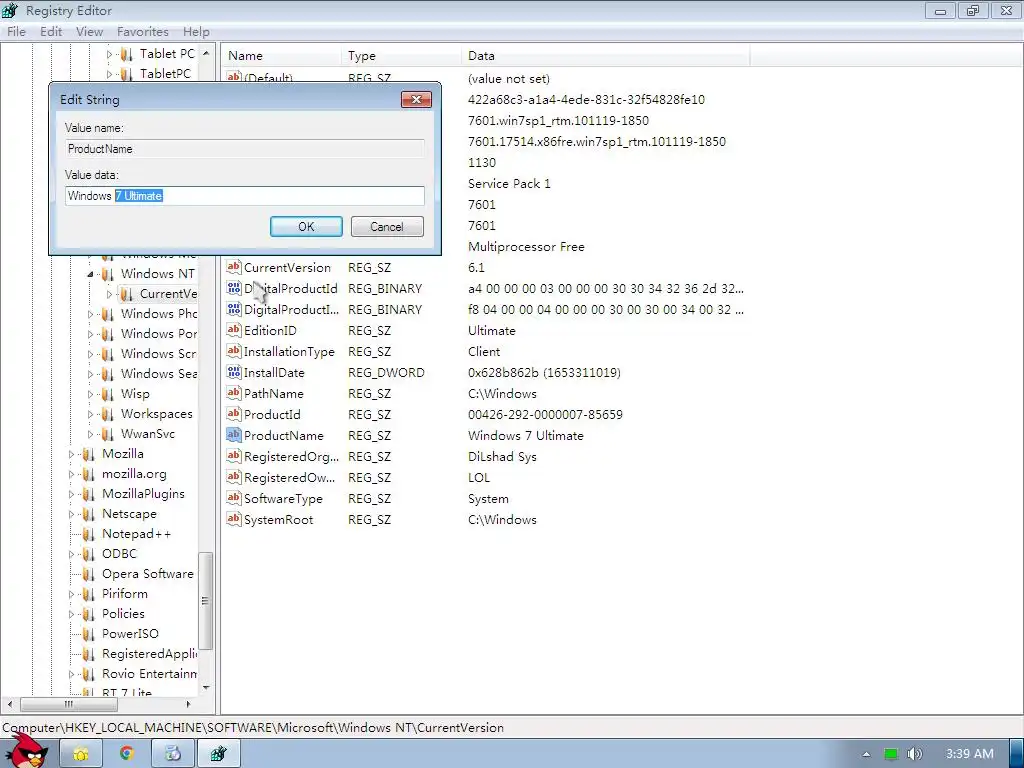Select the Rovio Entertainment key
Screen dimensions: 1024x768
(x=150, y=674)
